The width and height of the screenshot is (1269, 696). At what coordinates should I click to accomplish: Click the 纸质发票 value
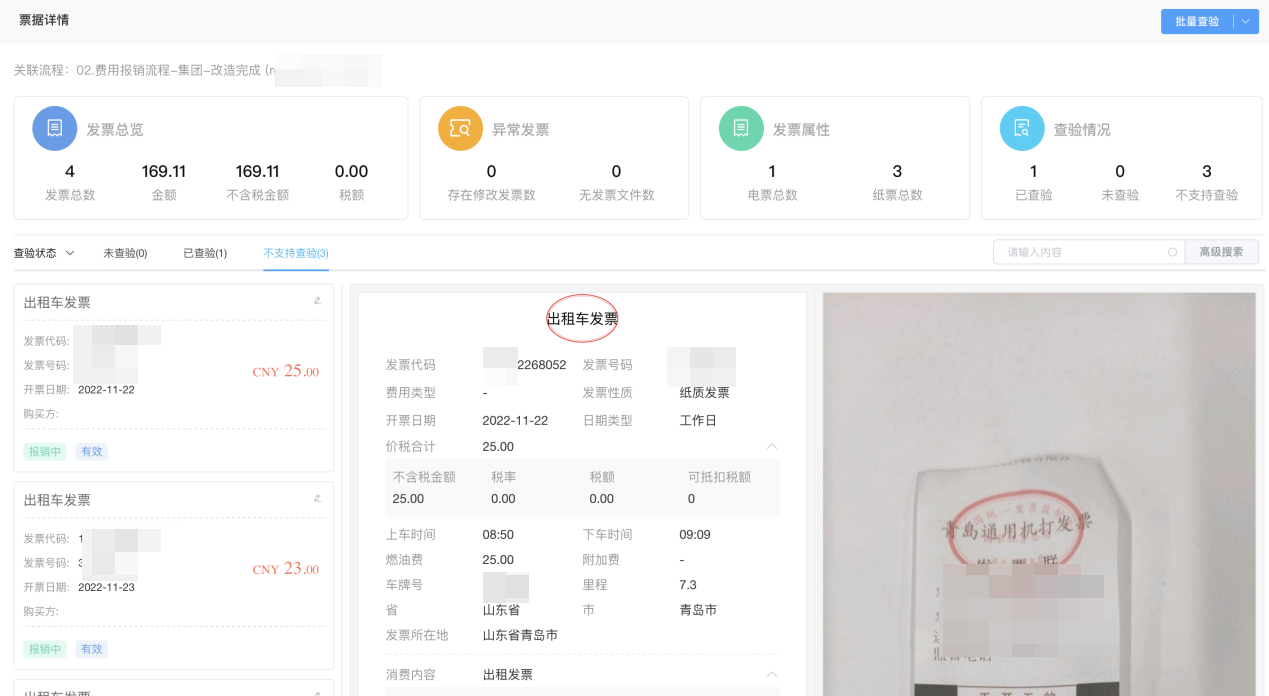[705, 393]
